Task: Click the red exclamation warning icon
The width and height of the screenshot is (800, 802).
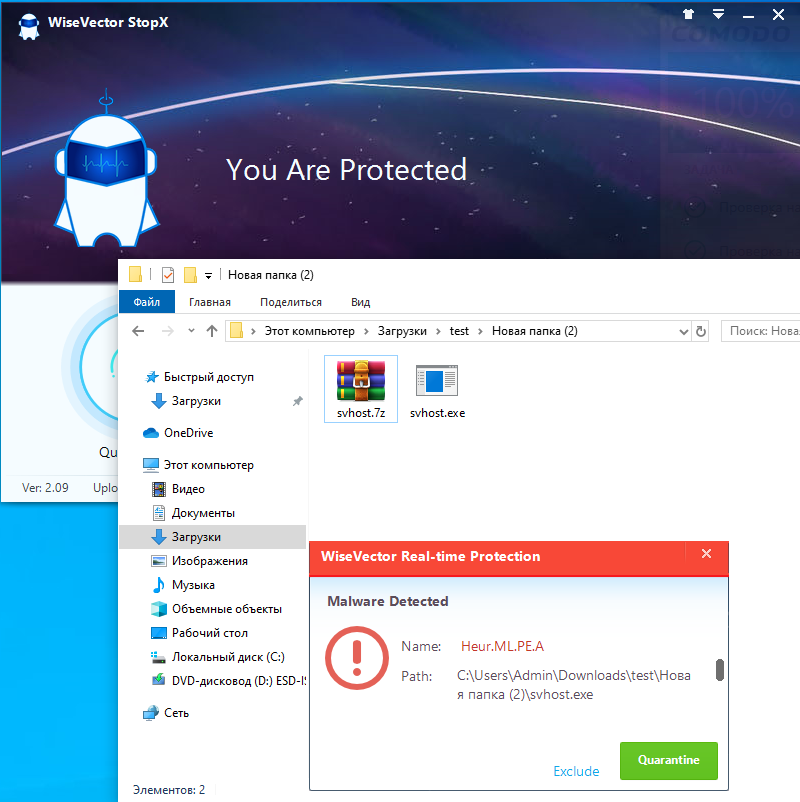Action: tap(357, 658)
